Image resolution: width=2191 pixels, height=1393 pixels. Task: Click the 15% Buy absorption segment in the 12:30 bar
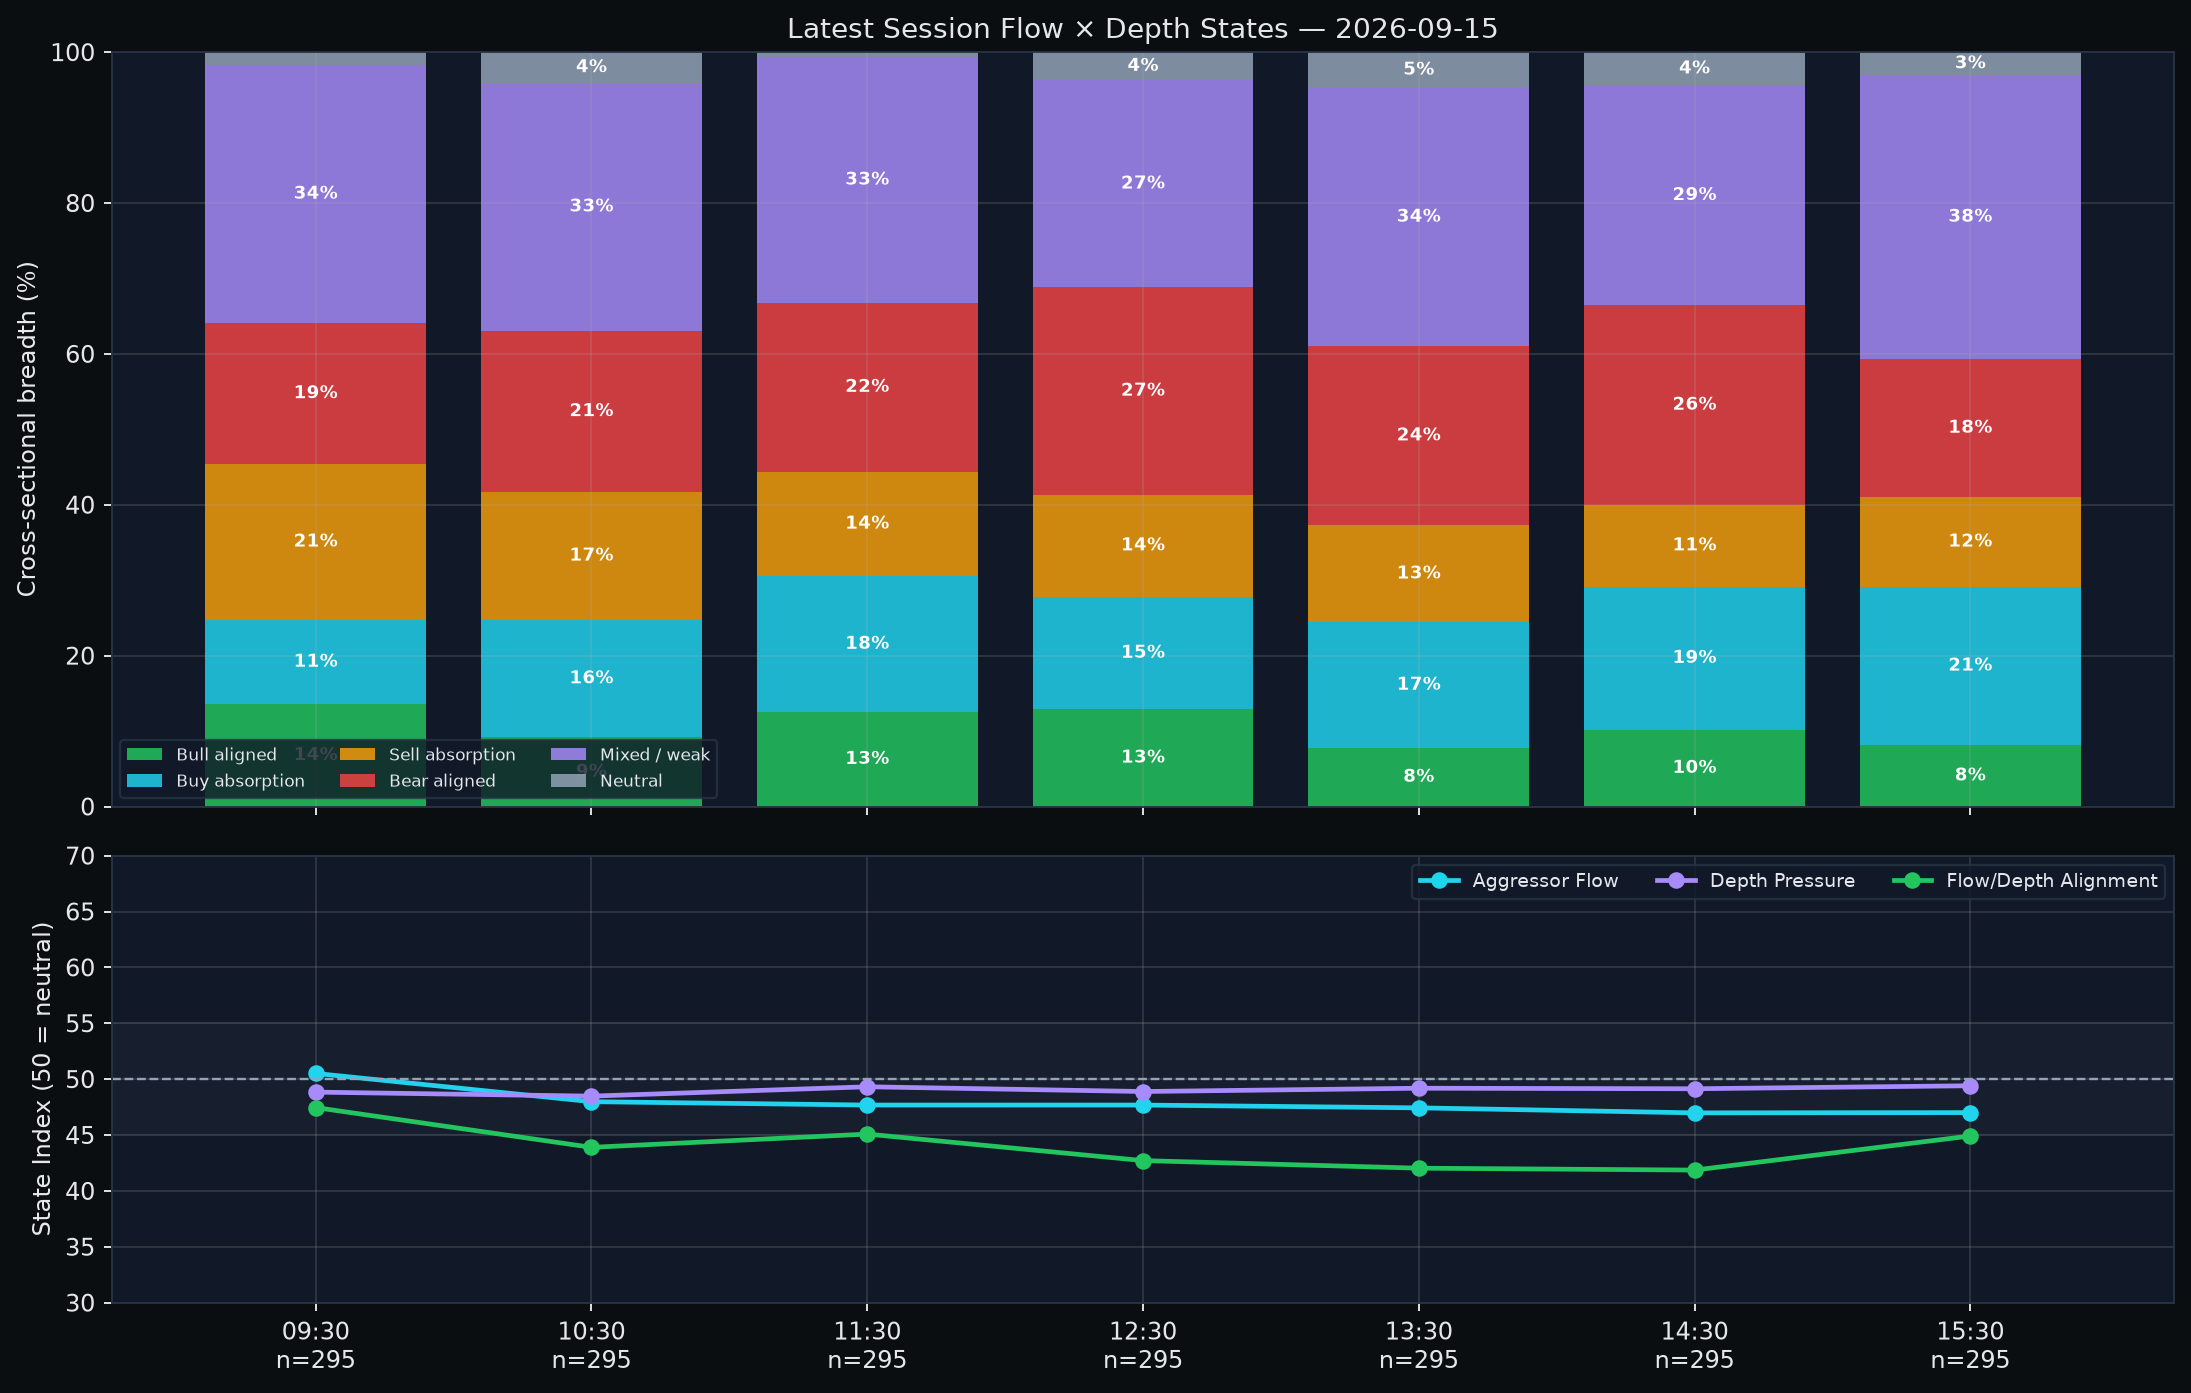pyautogui.click(x=1143, y=653)
